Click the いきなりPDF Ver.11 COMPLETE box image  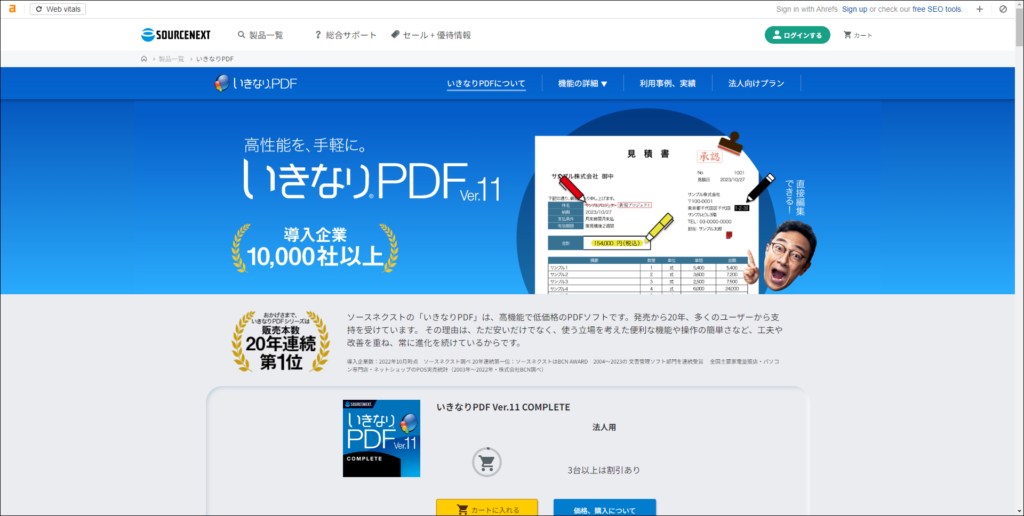click(x=381, y=438)
